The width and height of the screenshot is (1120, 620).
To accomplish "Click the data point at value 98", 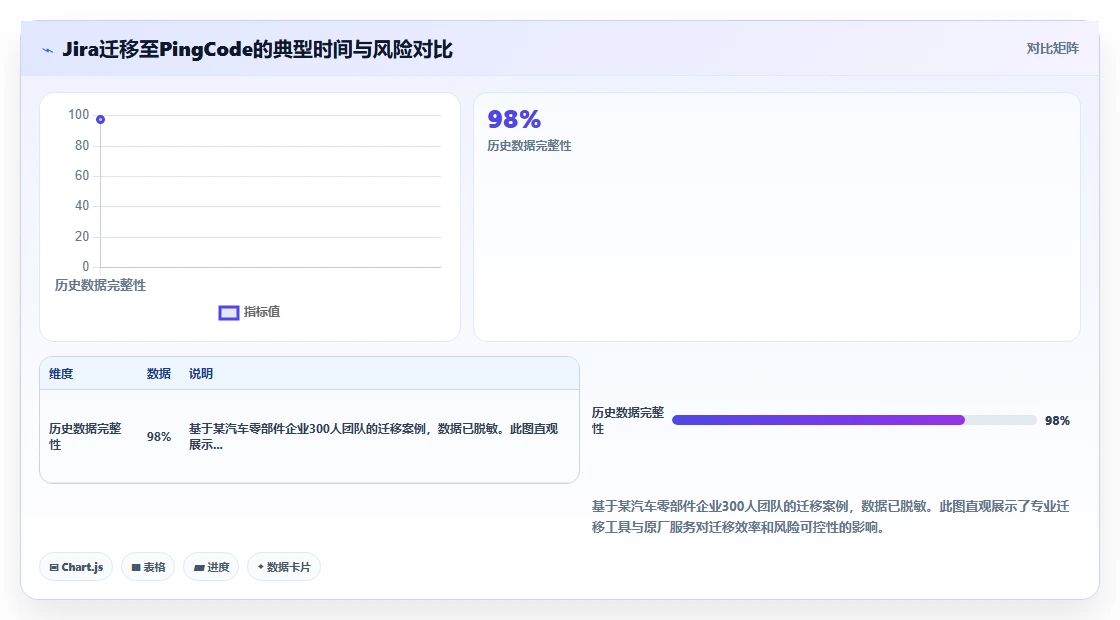I will [101, 119].
